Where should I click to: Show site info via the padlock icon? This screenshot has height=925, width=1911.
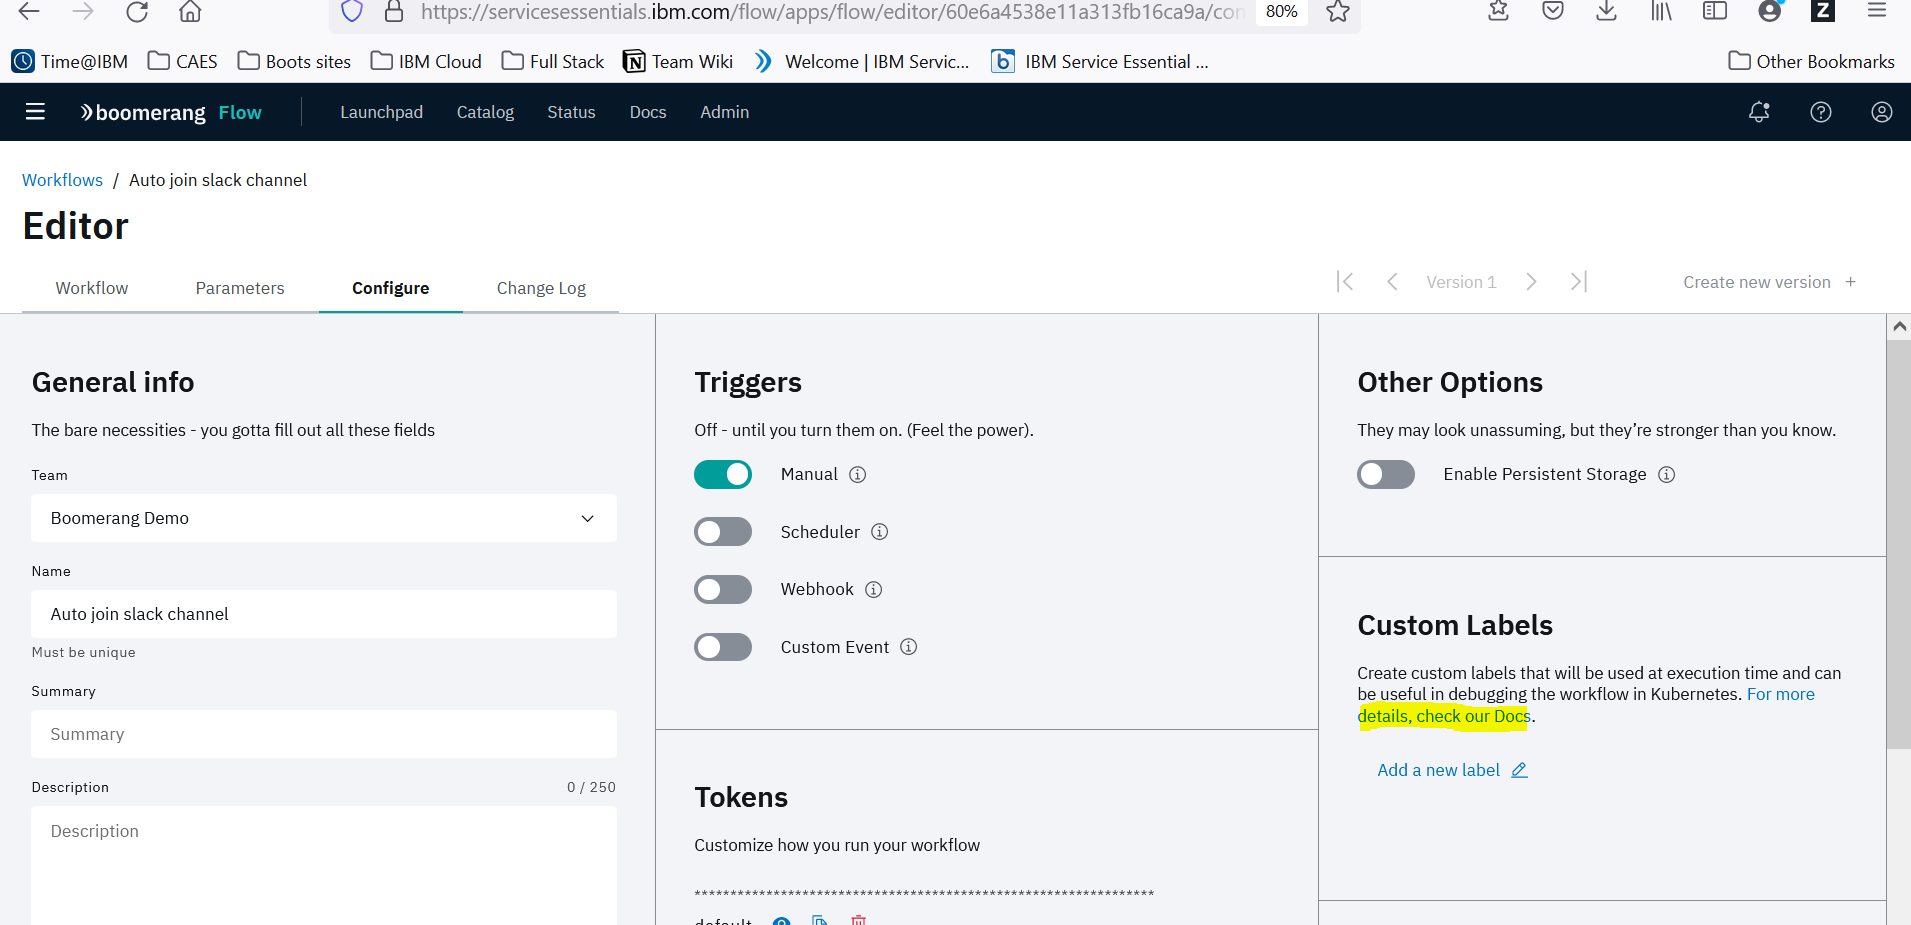tap(394, 11)
